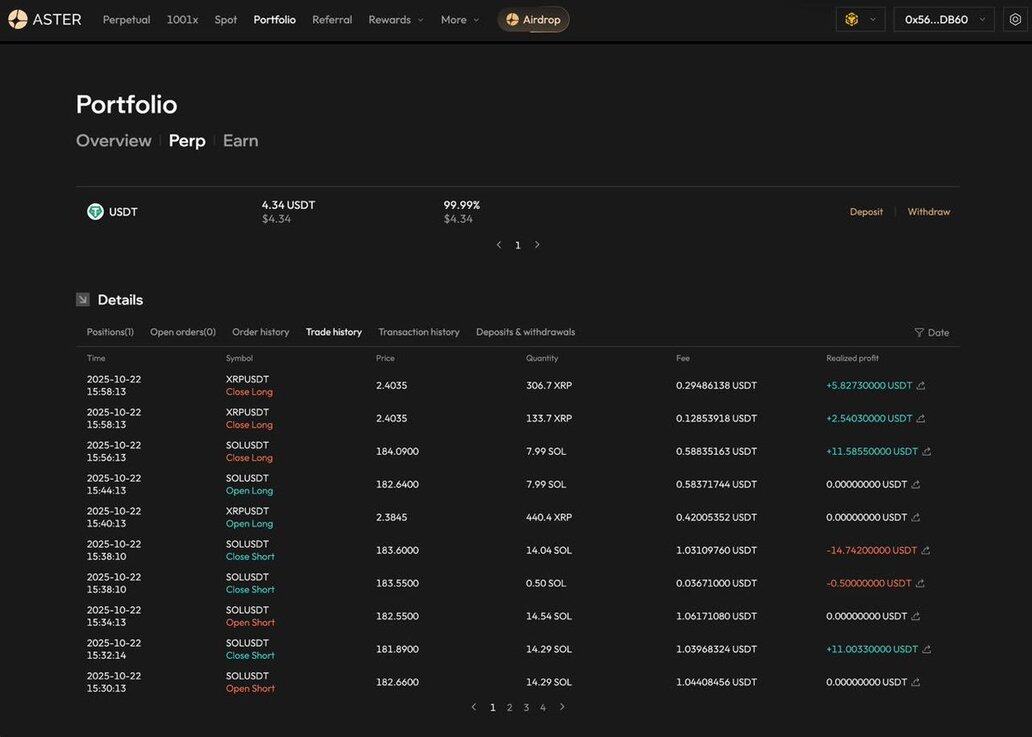Image resolution: width=1032 pixels, height=737 pixels.
Task: Open the Date filter
Action: point(931,333)
